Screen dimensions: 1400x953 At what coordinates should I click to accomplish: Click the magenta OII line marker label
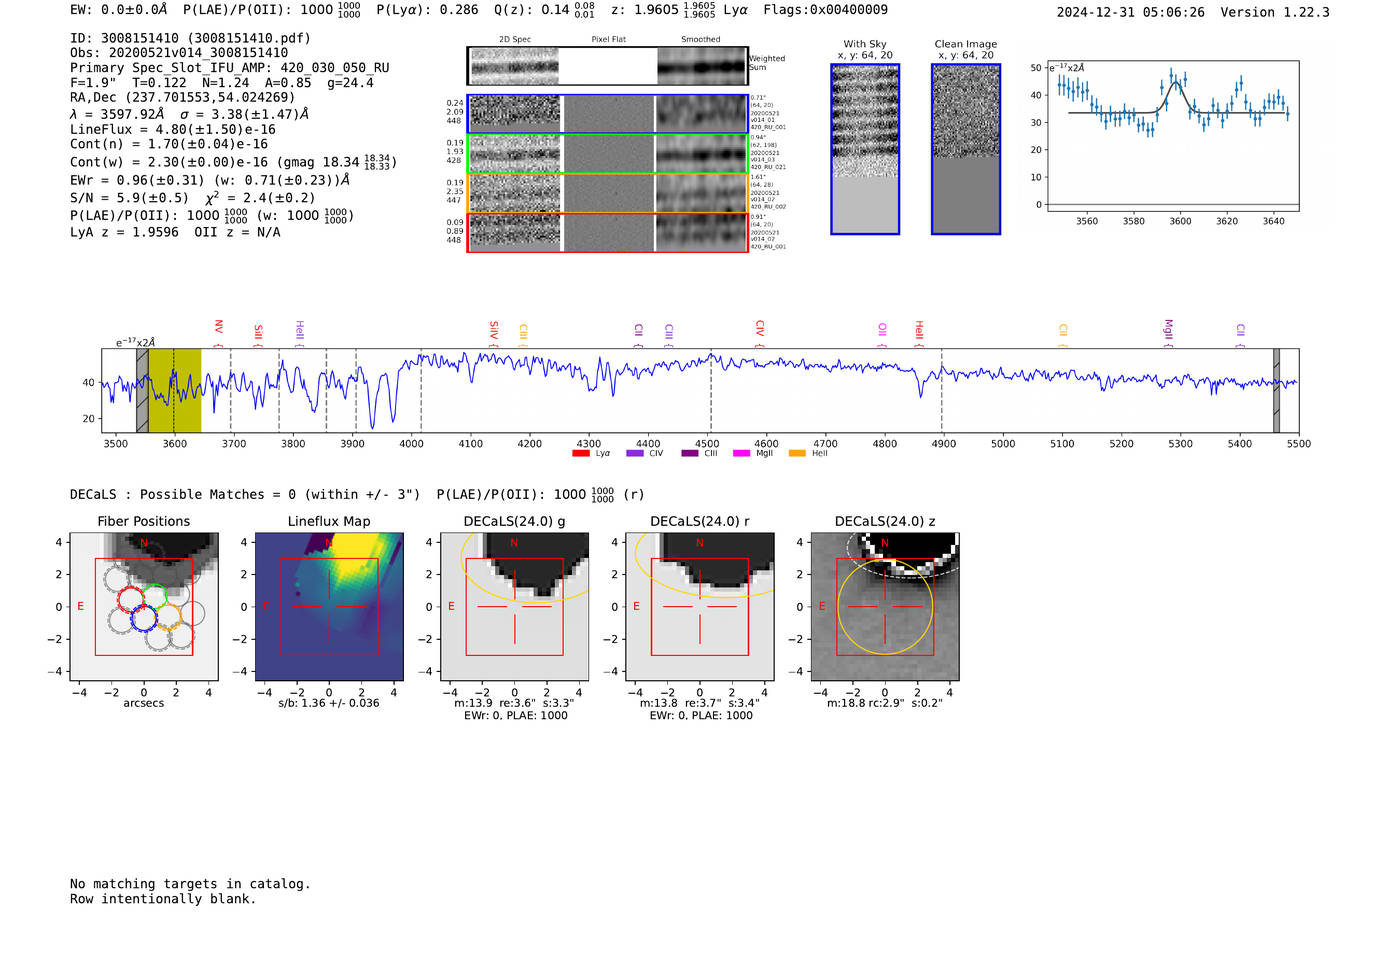pyautogui.click(x=881, y=330)
